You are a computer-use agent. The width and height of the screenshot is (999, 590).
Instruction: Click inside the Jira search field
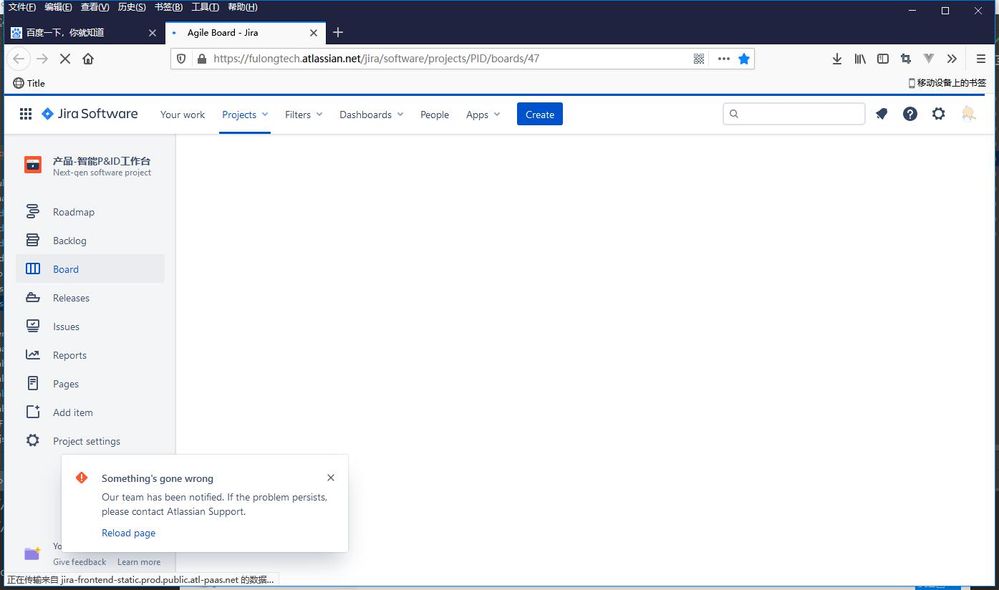click(794, 113)
